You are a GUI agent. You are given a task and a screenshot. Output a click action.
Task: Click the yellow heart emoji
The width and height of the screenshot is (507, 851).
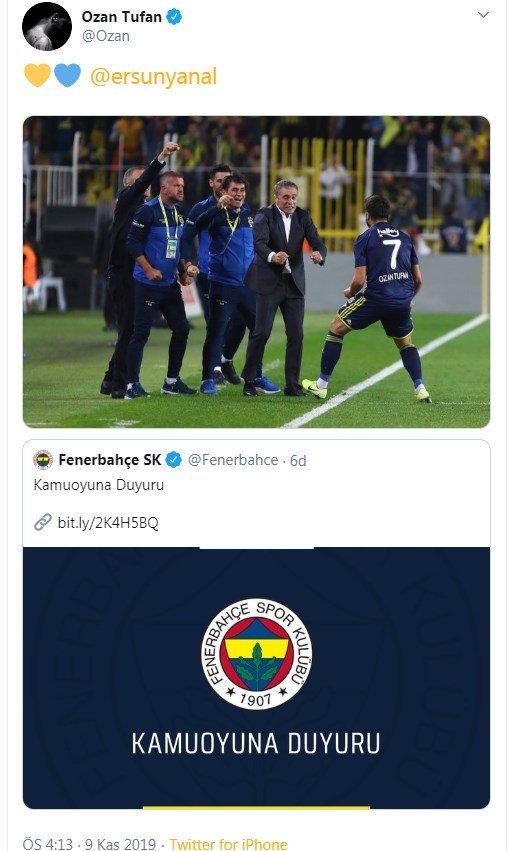(37, 75)
